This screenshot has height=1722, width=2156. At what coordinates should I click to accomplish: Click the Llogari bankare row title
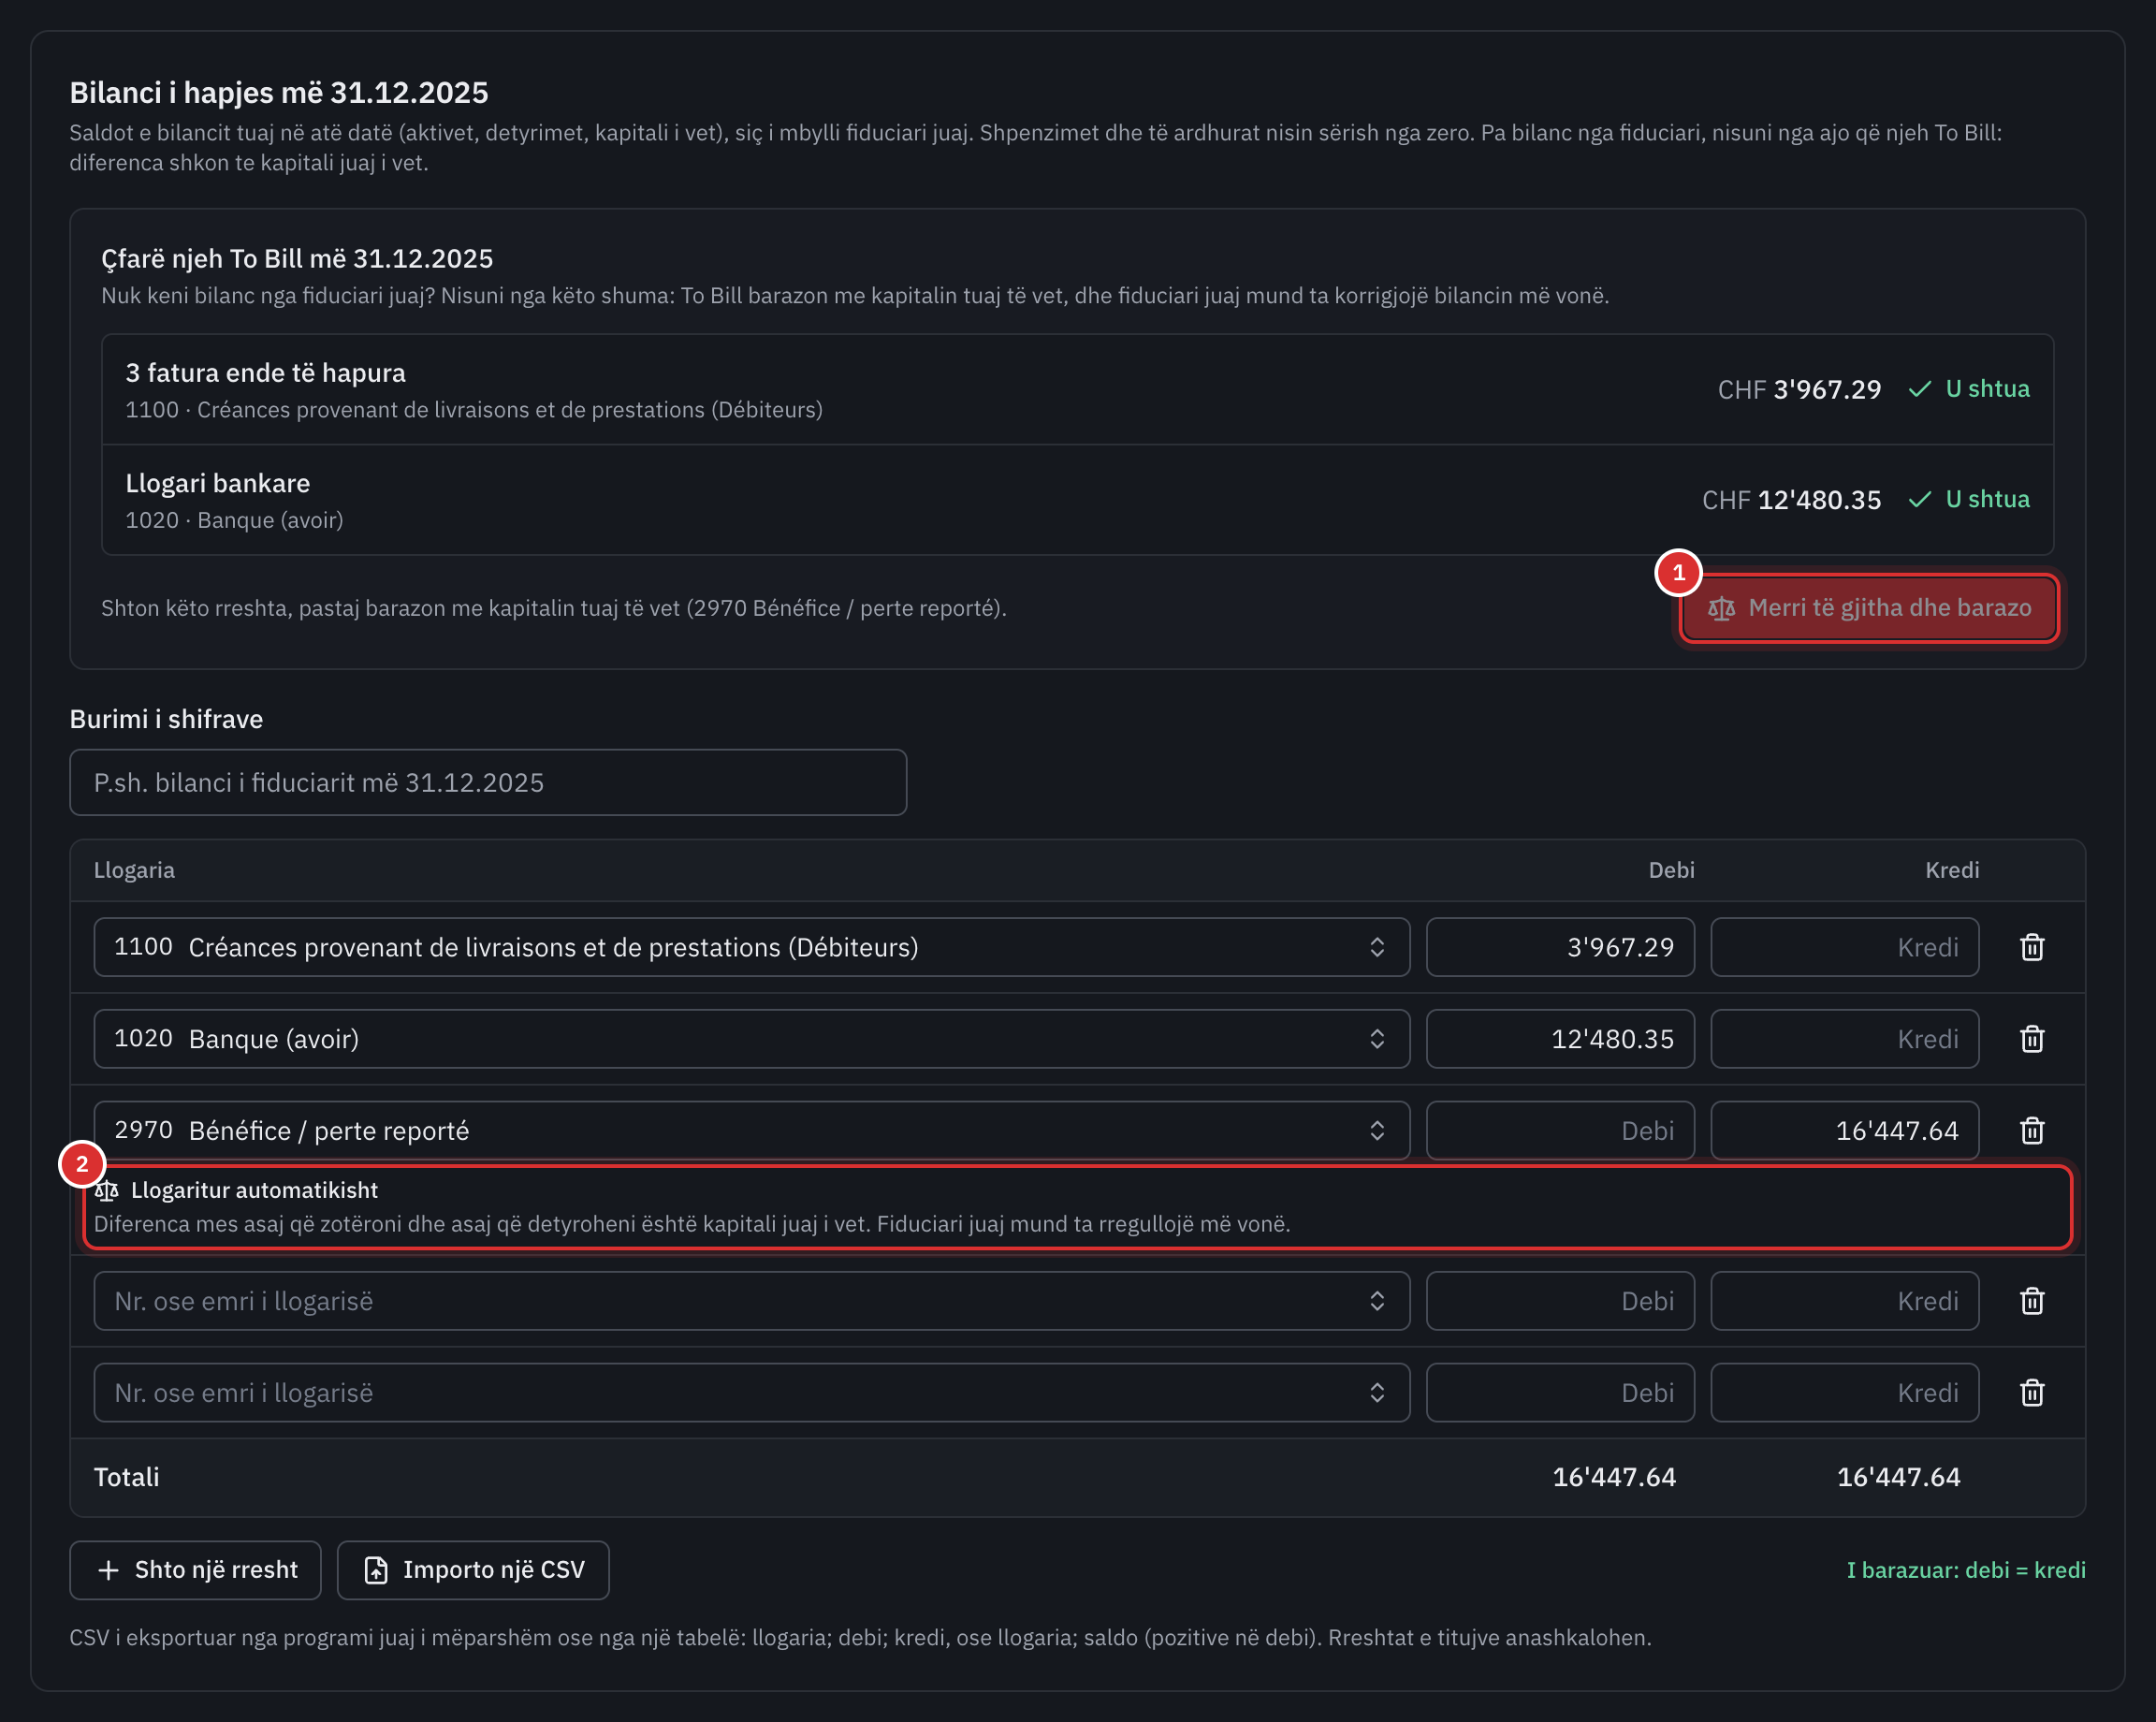pos(218,483)
